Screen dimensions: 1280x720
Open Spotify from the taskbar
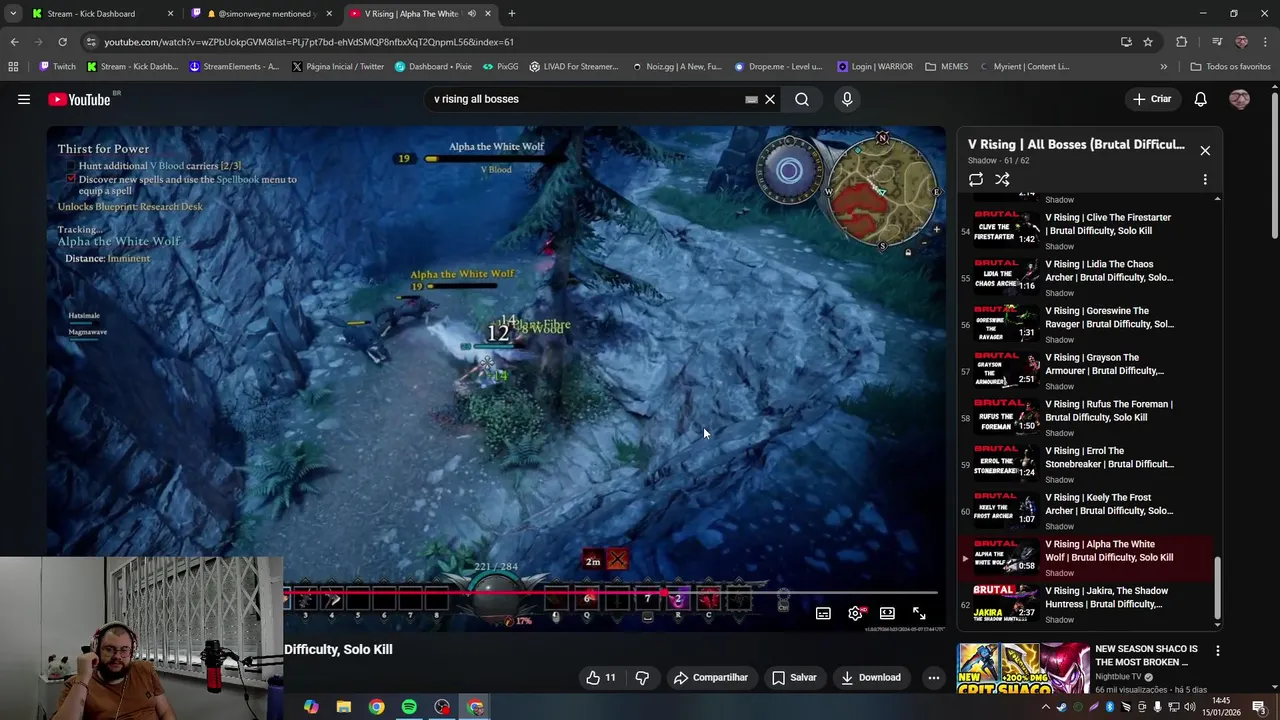[x=409, y=707]
